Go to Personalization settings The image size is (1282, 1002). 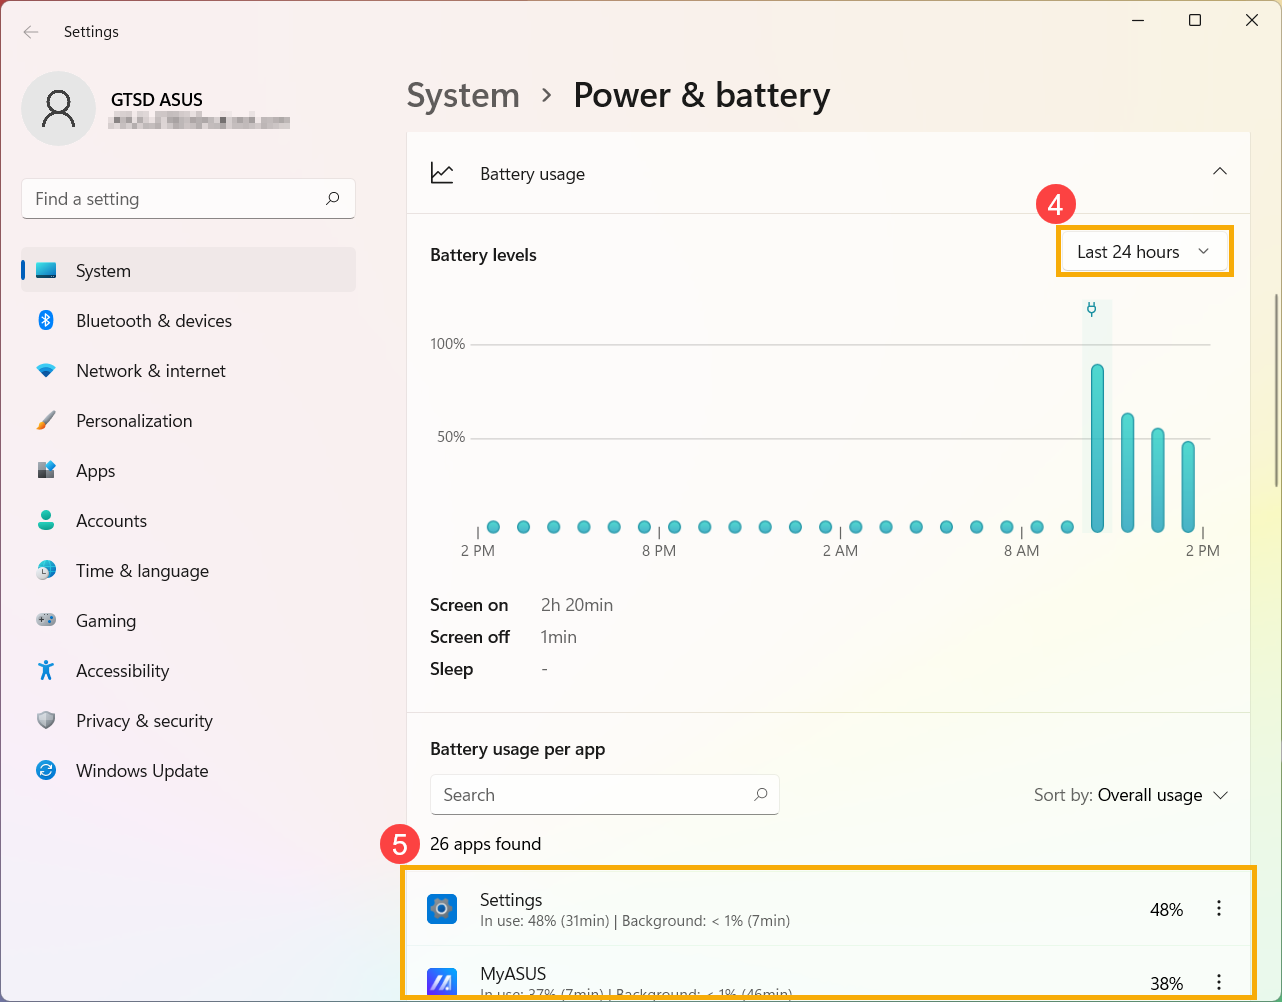point(188,420)
